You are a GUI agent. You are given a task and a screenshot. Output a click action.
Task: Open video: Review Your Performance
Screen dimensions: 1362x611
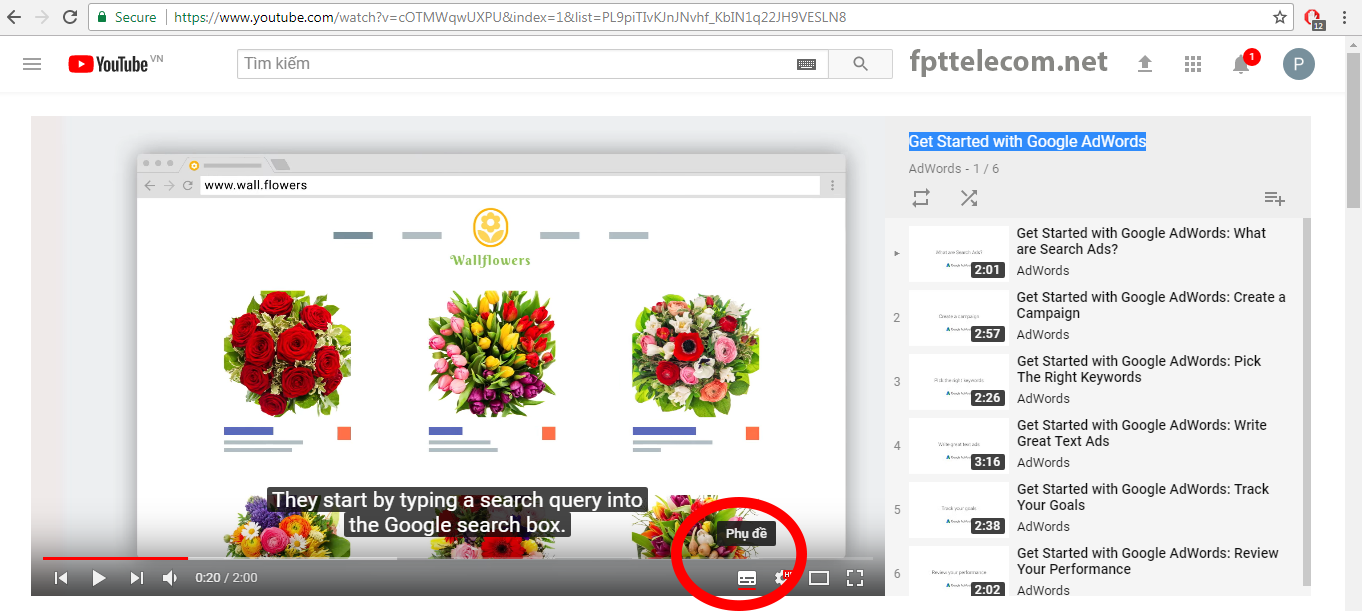tap(1148, 561)
